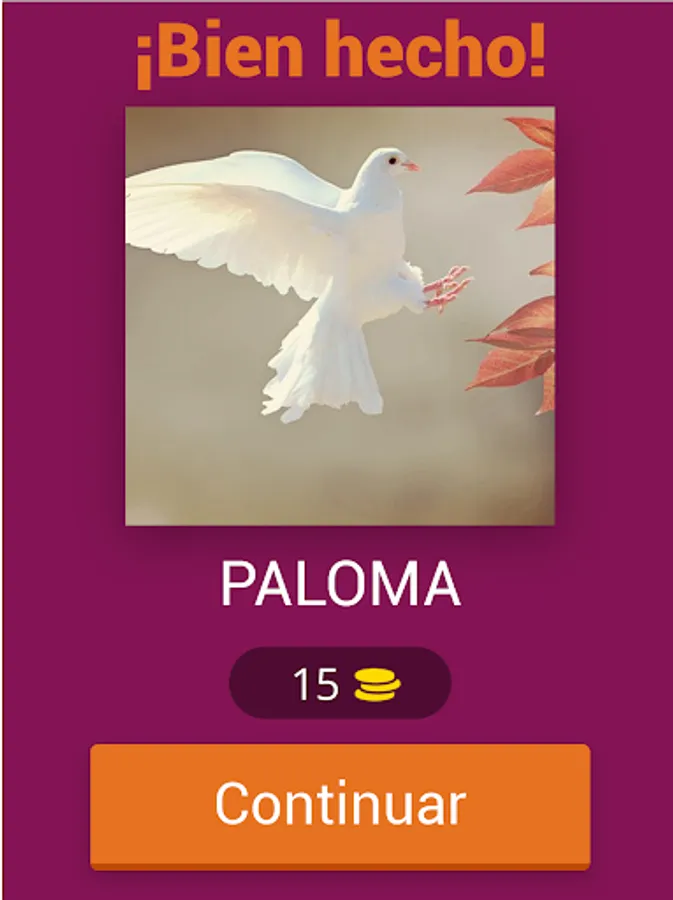Click the letter P in PALOMA
673x900 pixels.
(x=238, y=585)
